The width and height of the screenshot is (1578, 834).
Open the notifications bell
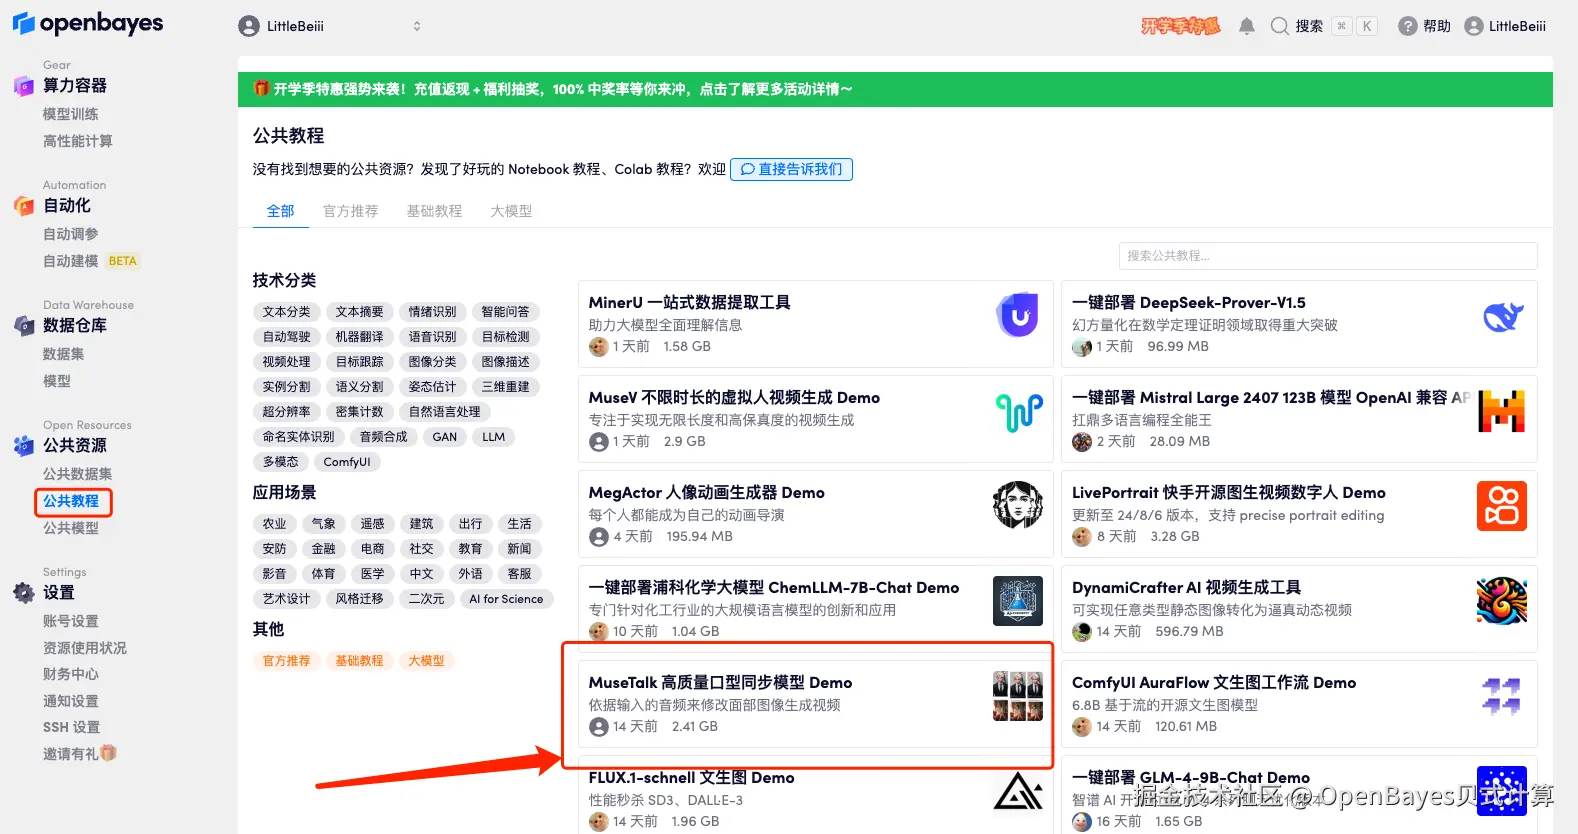click(x=1246, y=26)
